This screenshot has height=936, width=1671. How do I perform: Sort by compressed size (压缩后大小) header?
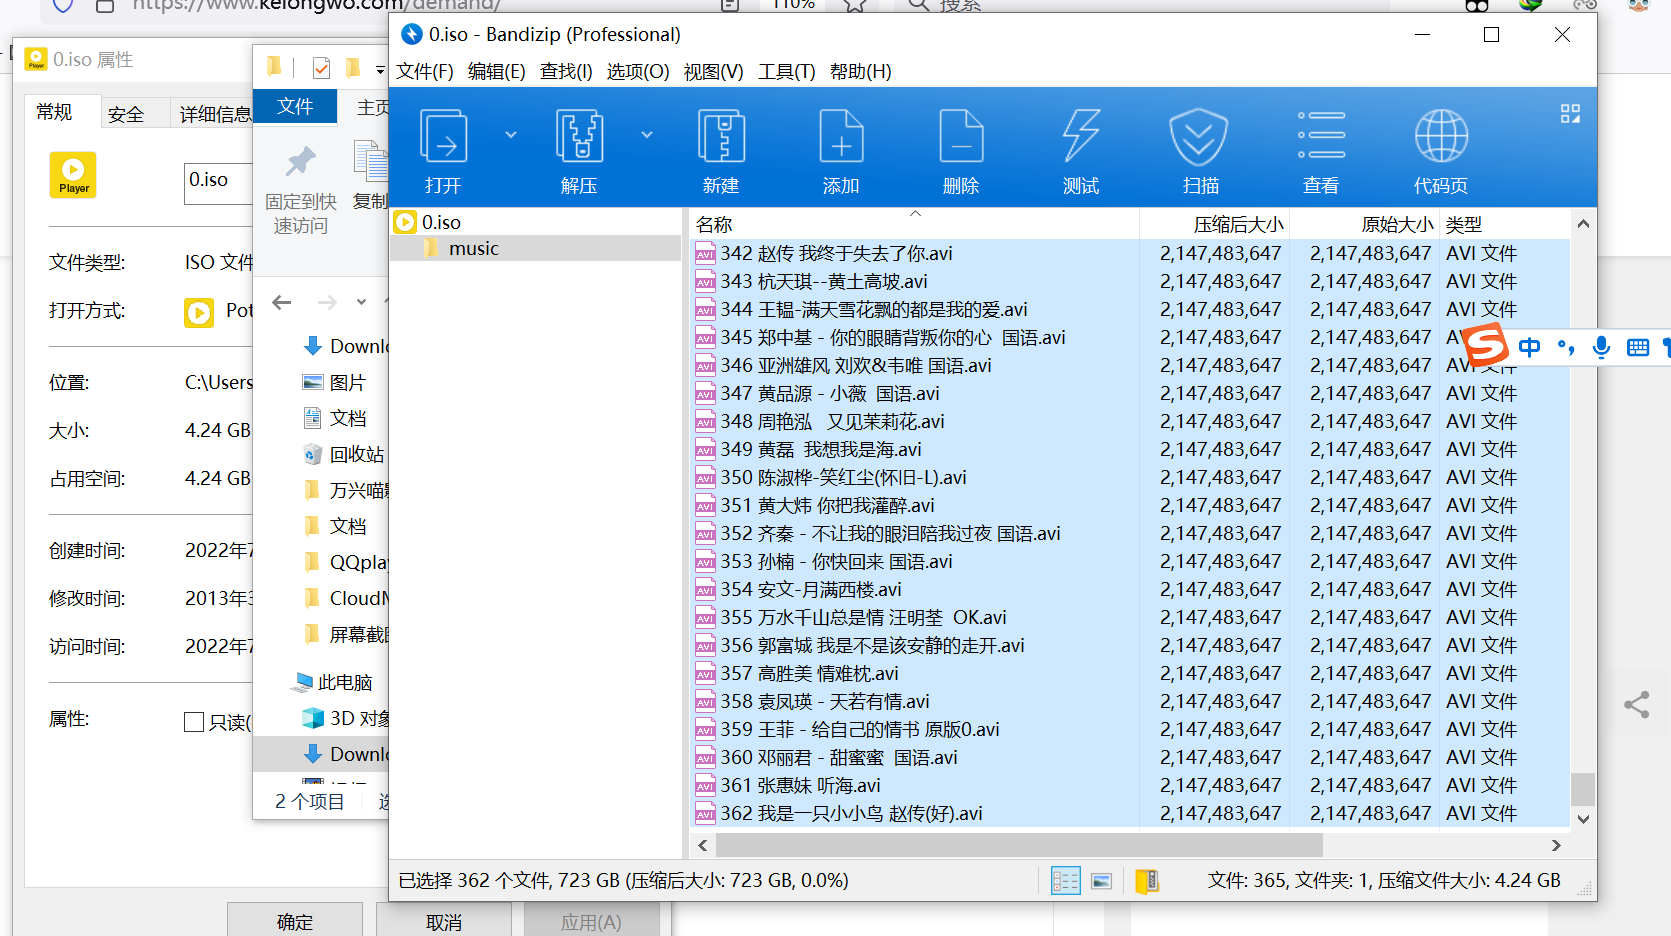pos(1215,224)
